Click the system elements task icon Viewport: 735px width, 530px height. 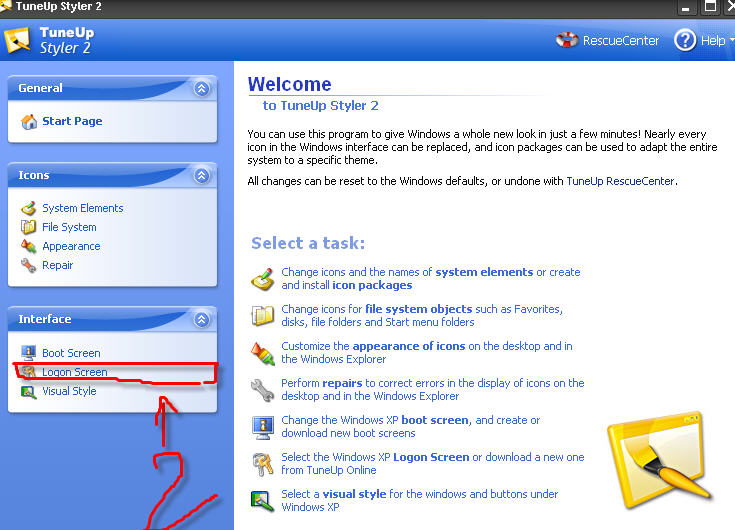coord(263,279)
